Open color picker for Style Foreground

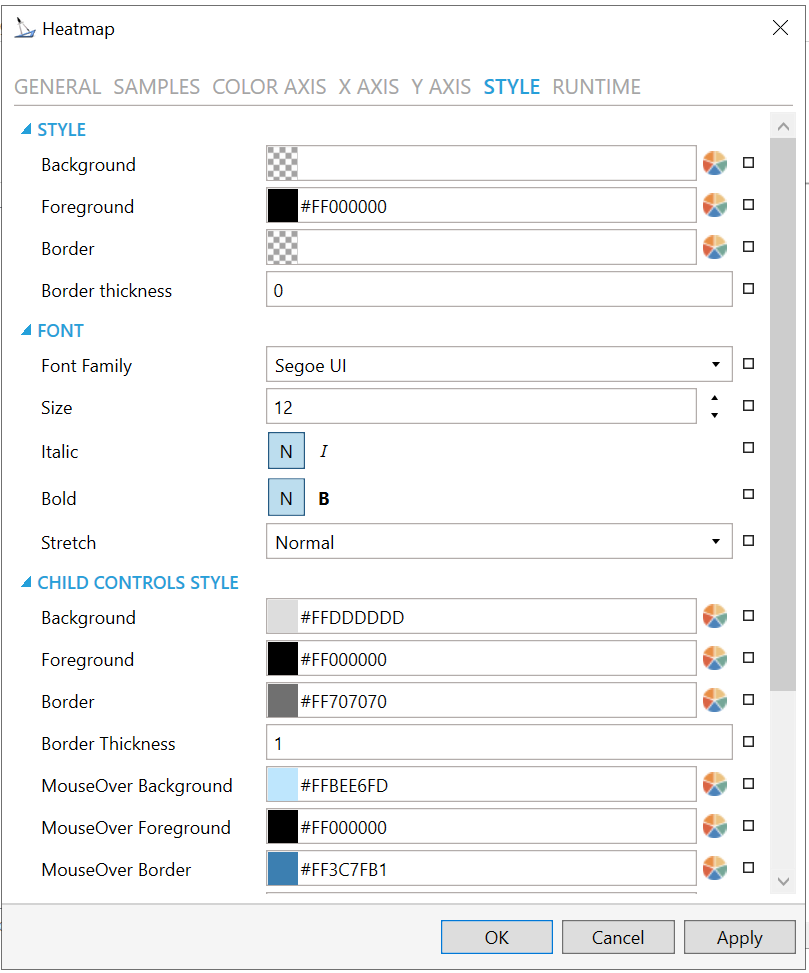(715, 205)
